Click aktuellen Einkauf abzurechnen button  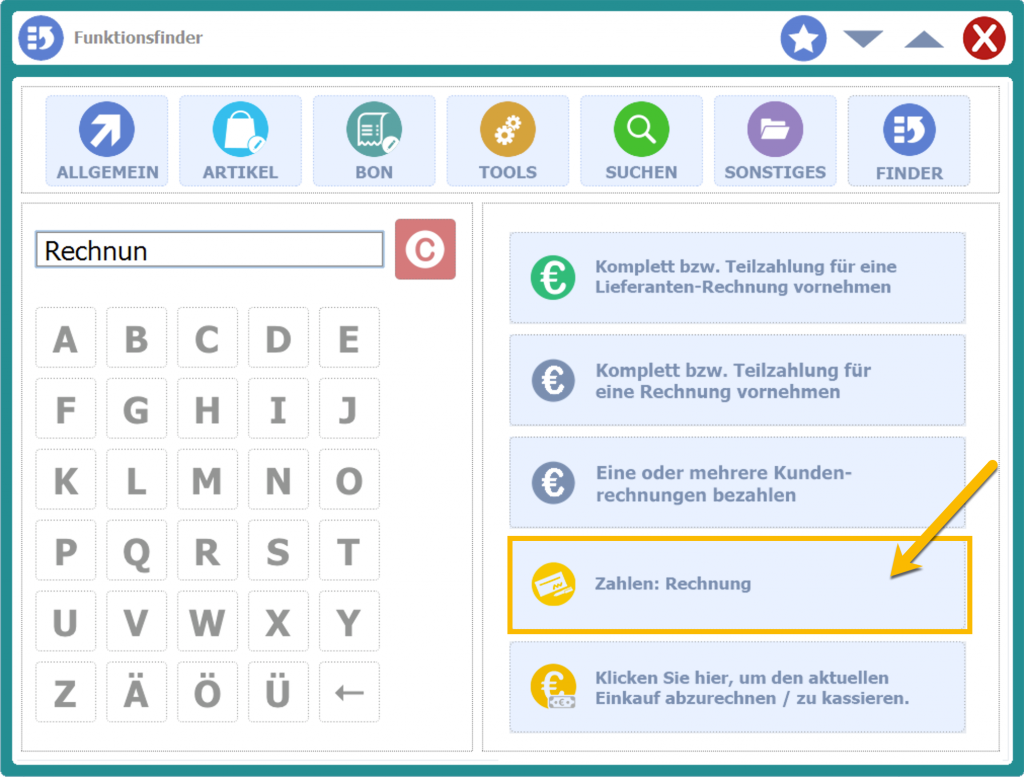[738, 688]
